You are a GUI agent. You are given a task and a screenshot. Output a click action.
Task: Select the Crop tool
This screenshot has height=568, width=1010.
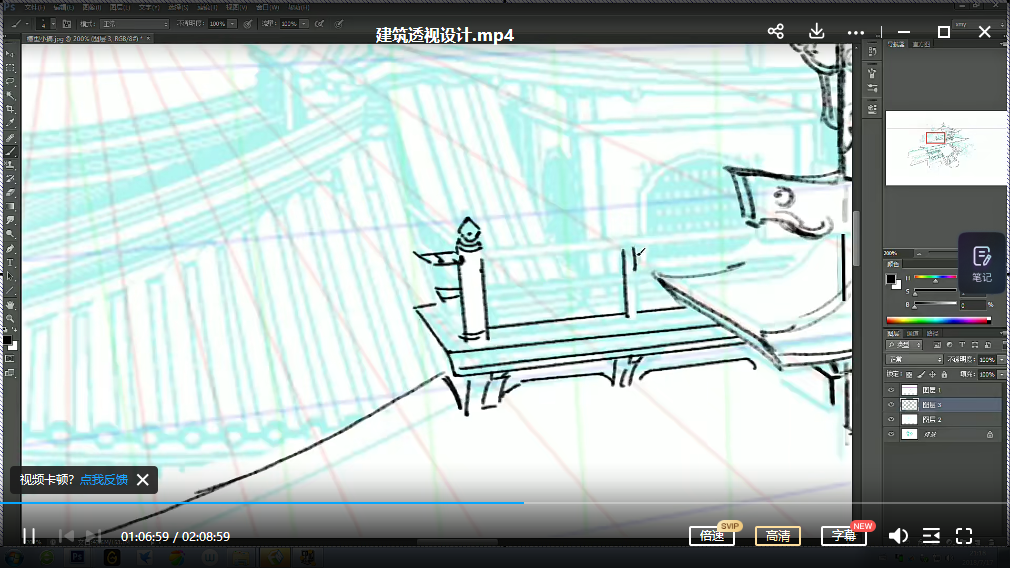(10, 109)
